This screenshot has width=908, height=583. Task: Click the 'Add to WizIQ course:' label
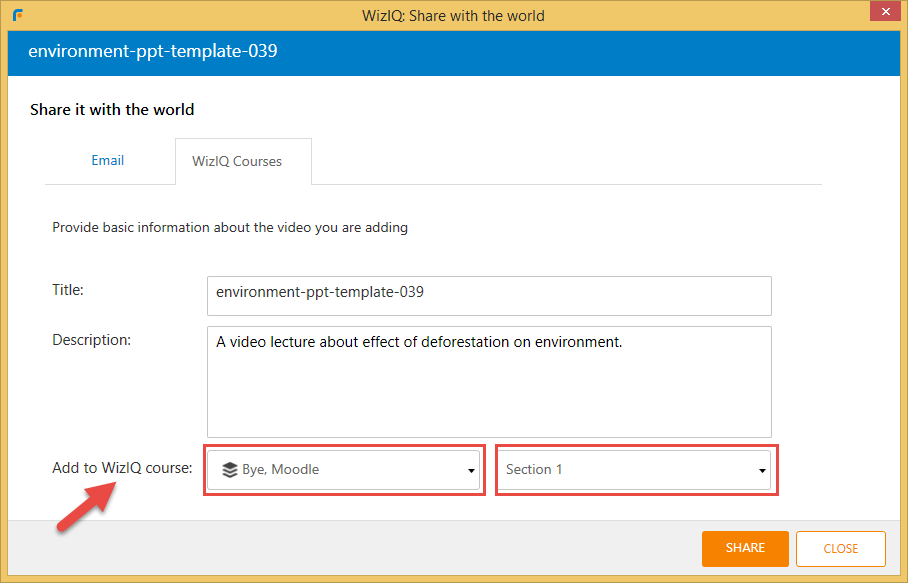[x=122, y=468]
